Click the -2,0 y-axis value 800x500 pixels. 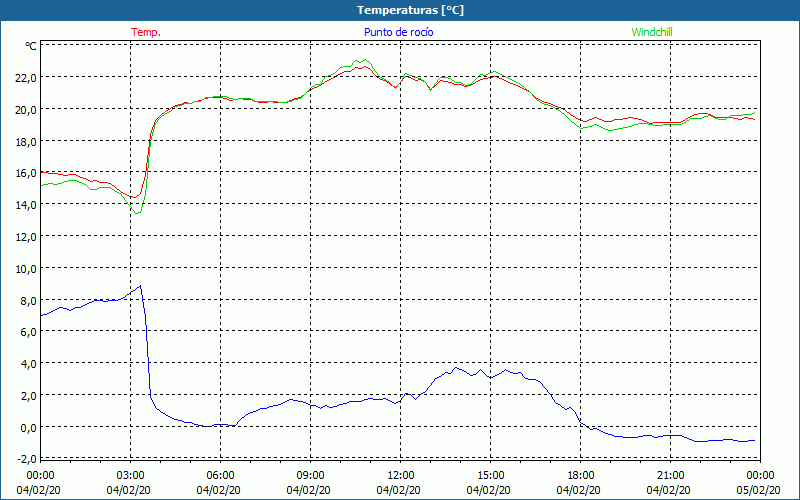pos(27,459)
